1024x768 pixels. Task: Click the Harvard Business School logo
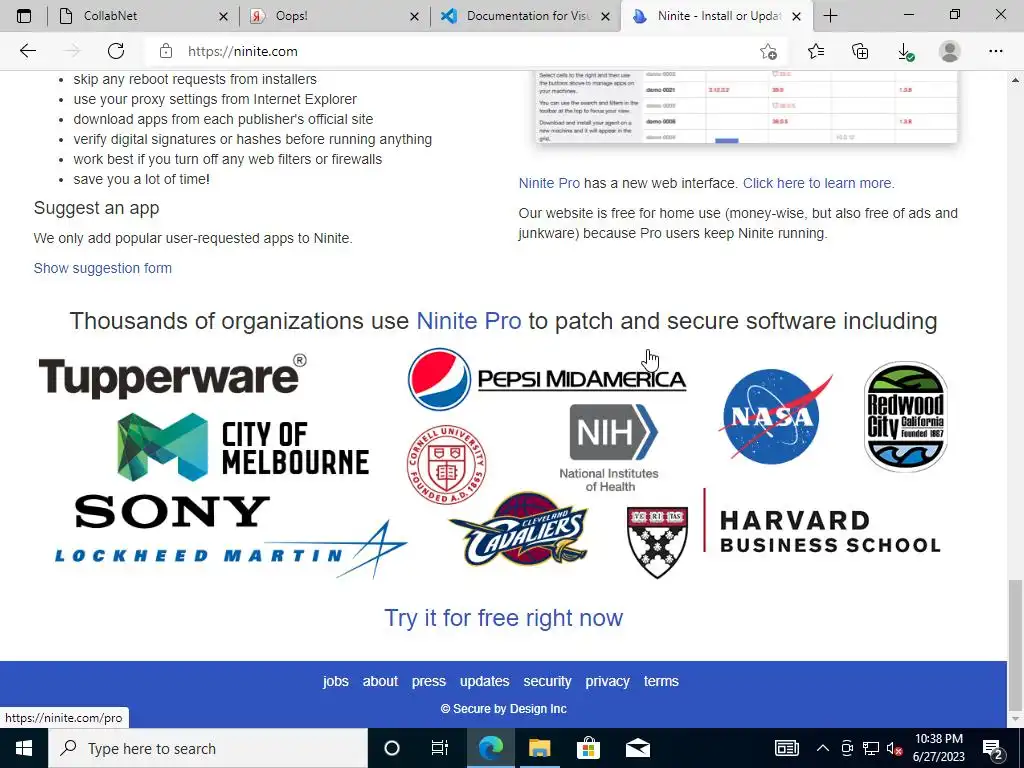(784, 533)
